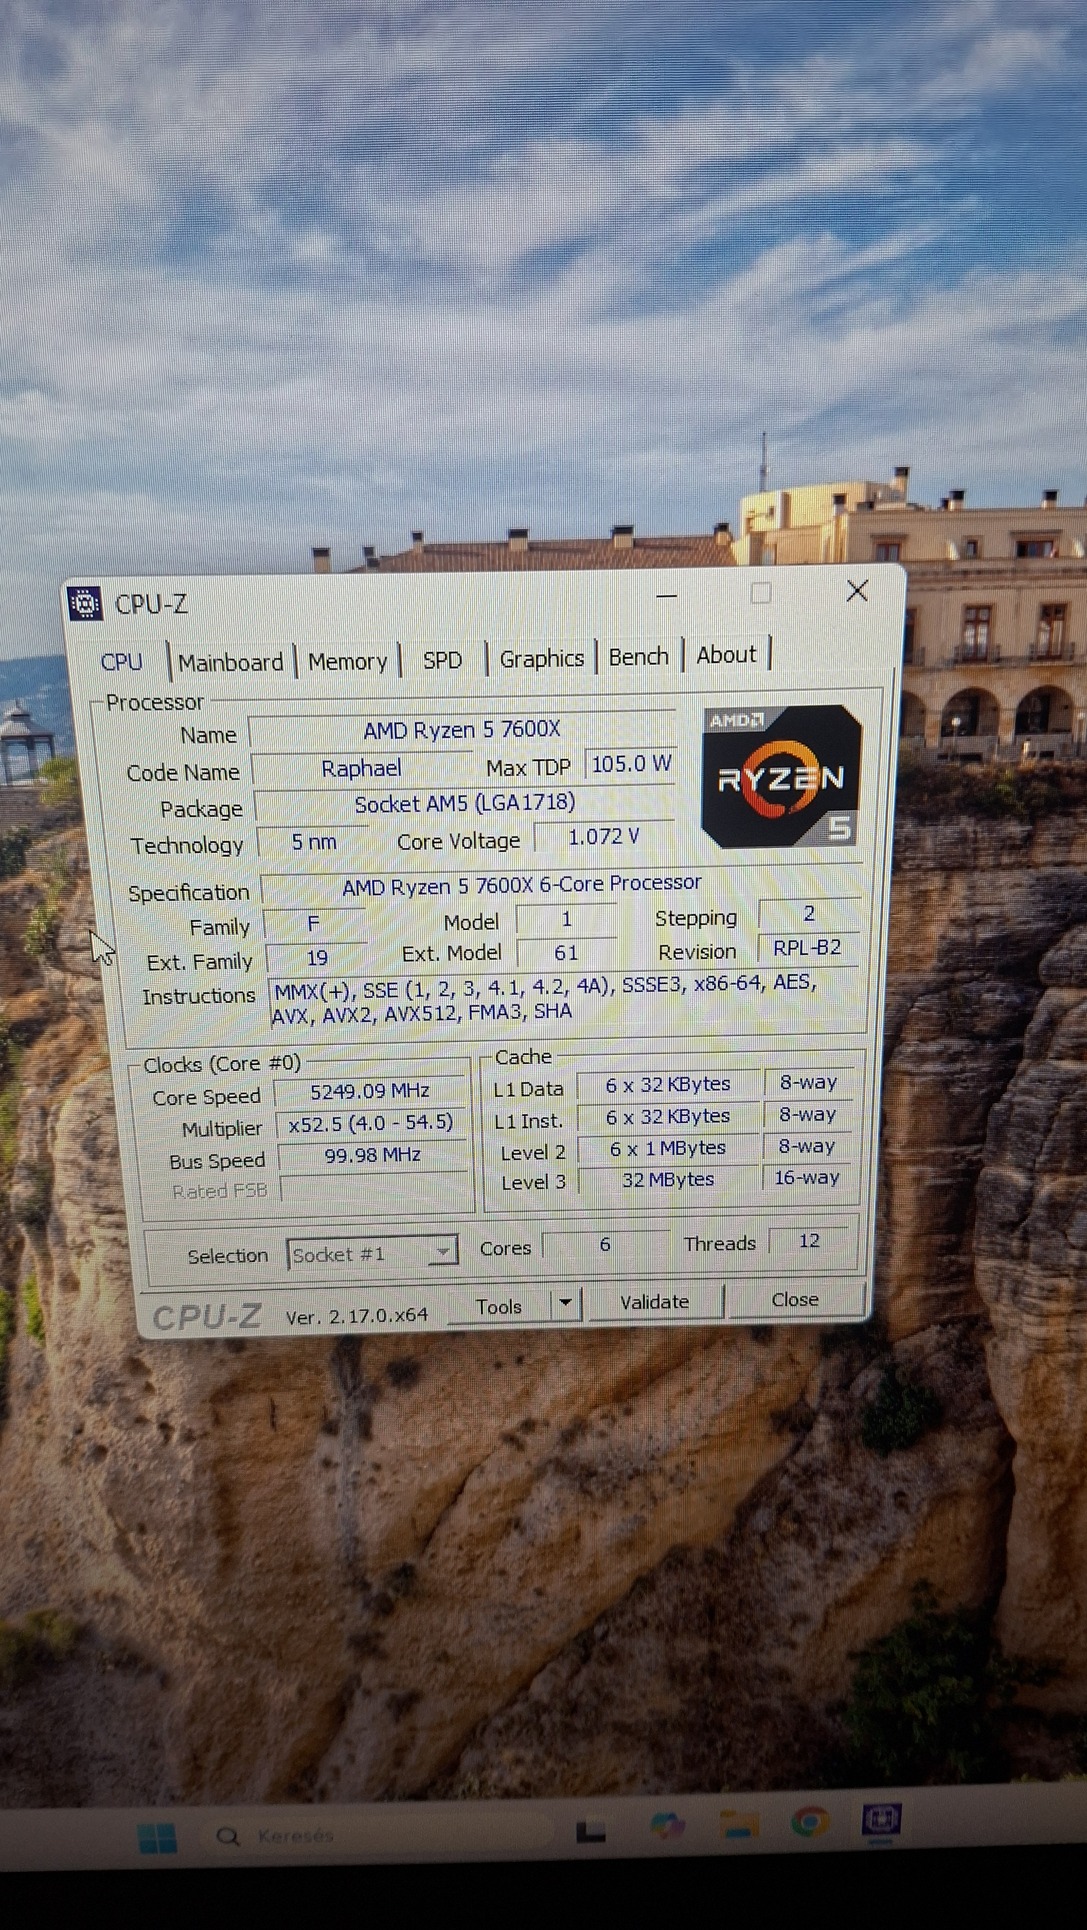Click the Ext. Model value 61
Image resolution: width=1087 pixels, height=1930 pixels.
tap(566, 953)
